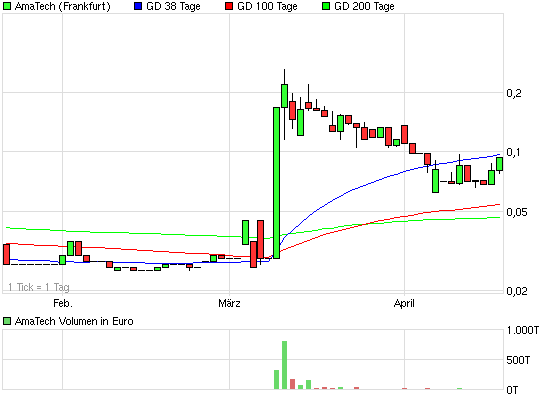Click the tallest green volume bar
The width and height of the screenshot is (545, 398).
[x=284, y=365]
